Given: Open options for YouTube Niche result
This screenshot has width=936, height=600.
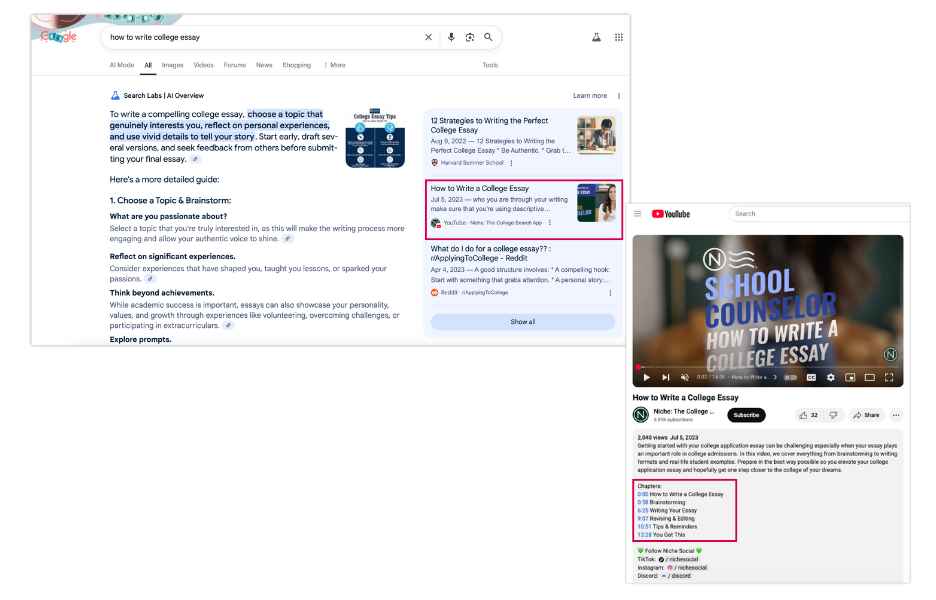Looking at the screenshot, I should pyautogui.click(x=550, y=223).
